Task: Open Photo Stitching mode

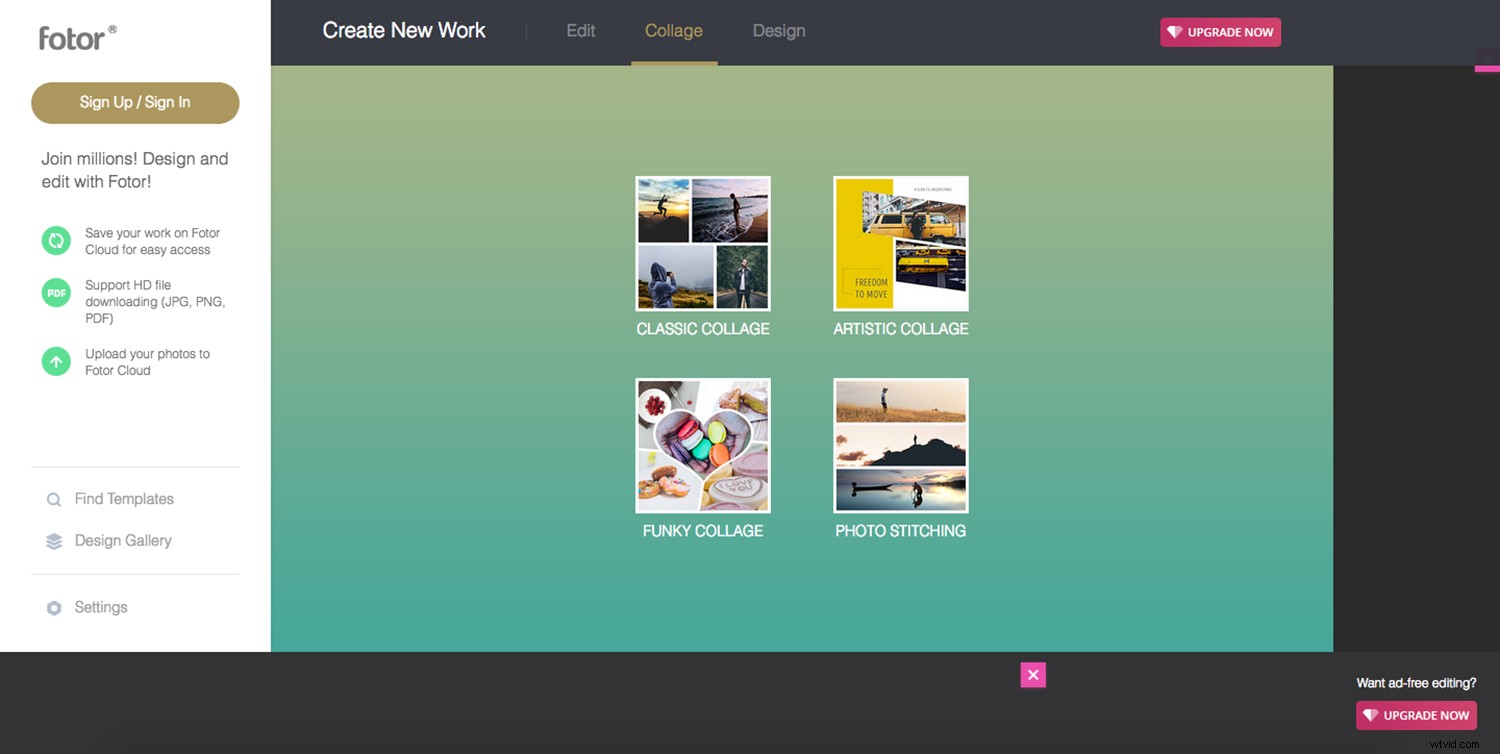Action: 900,445
